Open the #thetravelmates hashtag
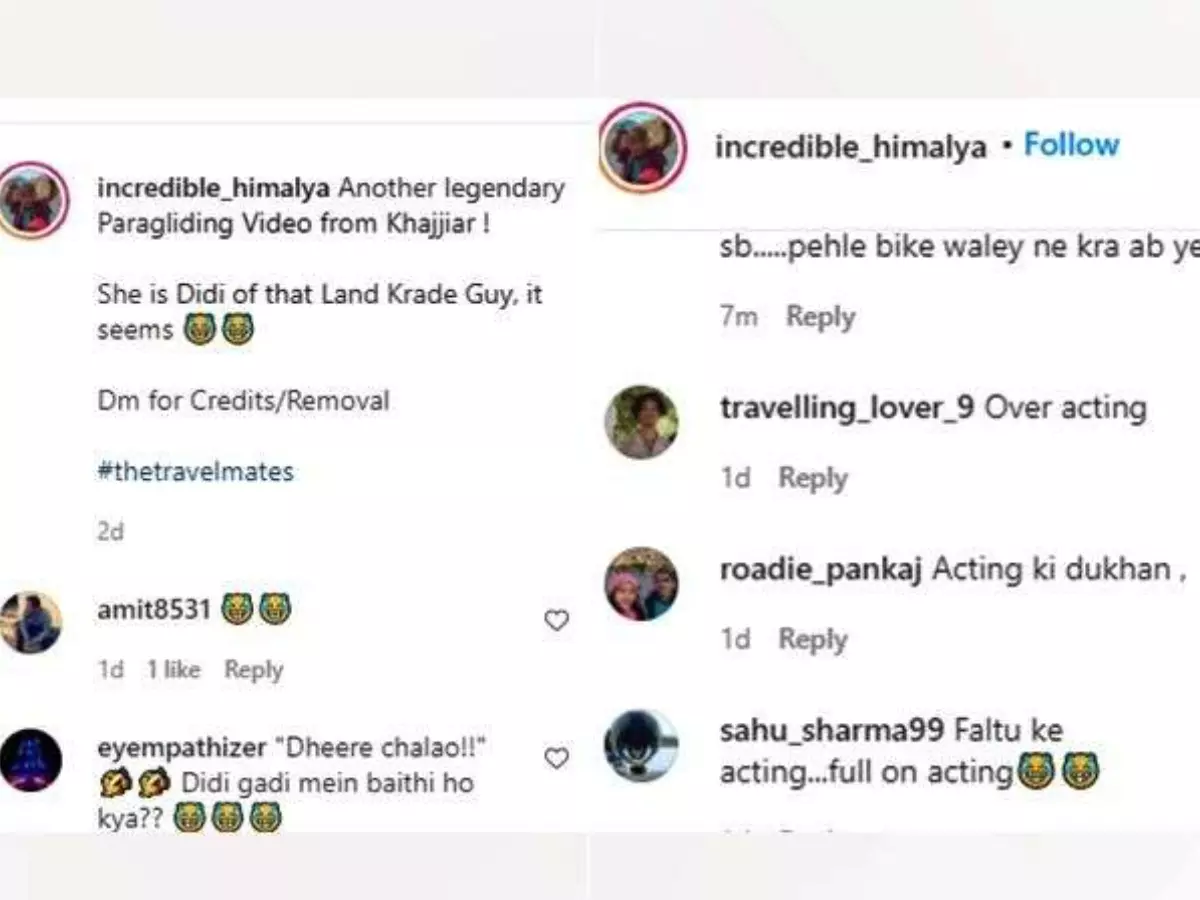Viewport: 1200px width, 900px height. 195,471
